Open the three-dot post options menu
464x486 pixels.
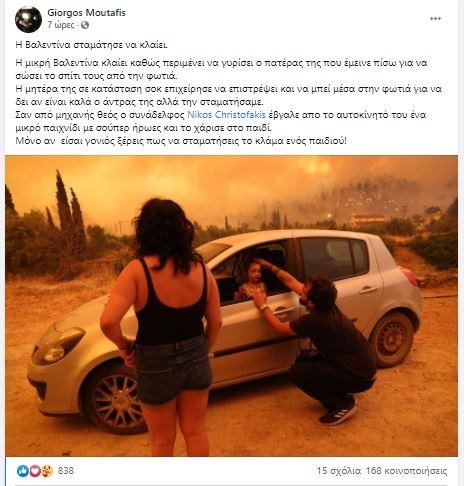point(435,18)
